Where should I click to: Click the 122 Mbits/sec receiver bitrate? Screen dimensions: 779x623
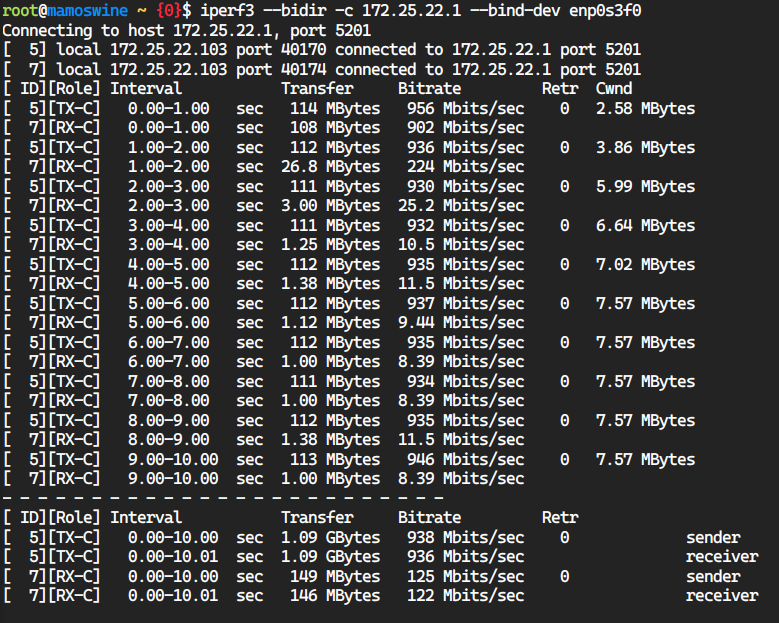click(460, 596)
